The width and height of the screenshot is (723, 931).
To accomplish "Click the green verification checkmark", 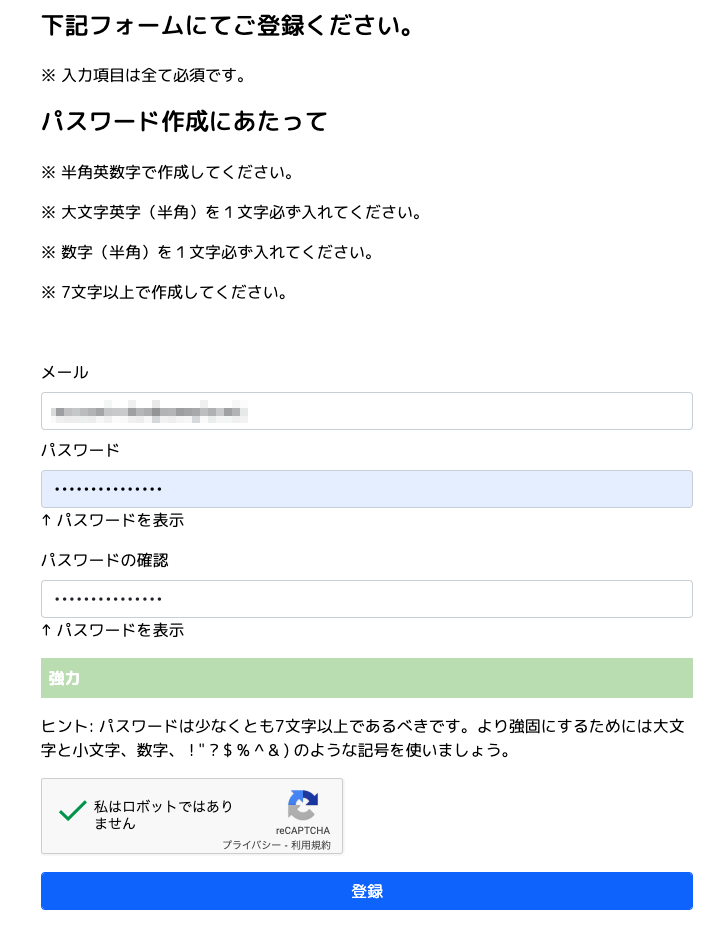I will click(71, 808).
